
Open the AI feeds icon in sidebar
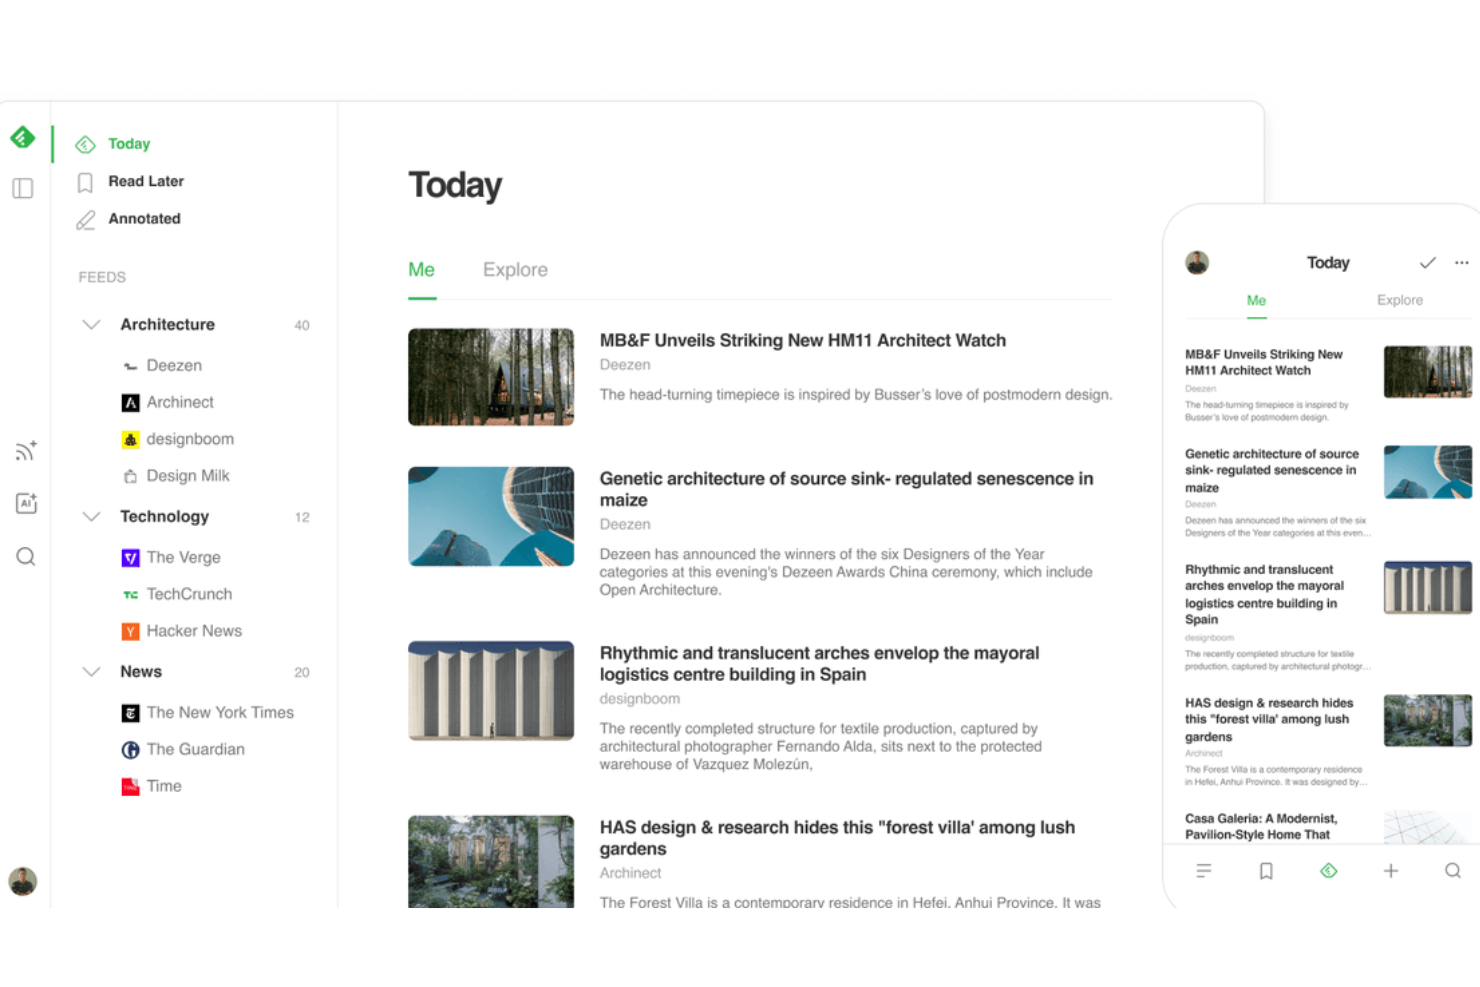pyautogui.click(x=26, y=503)
